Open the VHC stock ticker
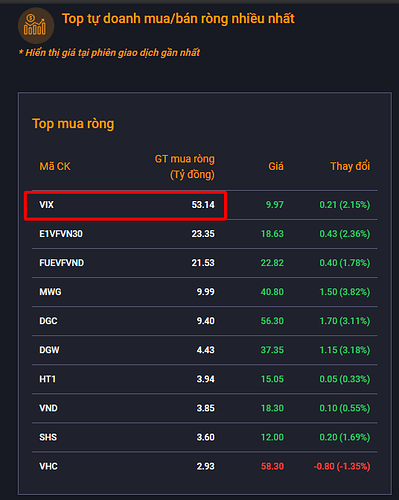This screenshot has width=399, height=500. click(x=48, y=466)
